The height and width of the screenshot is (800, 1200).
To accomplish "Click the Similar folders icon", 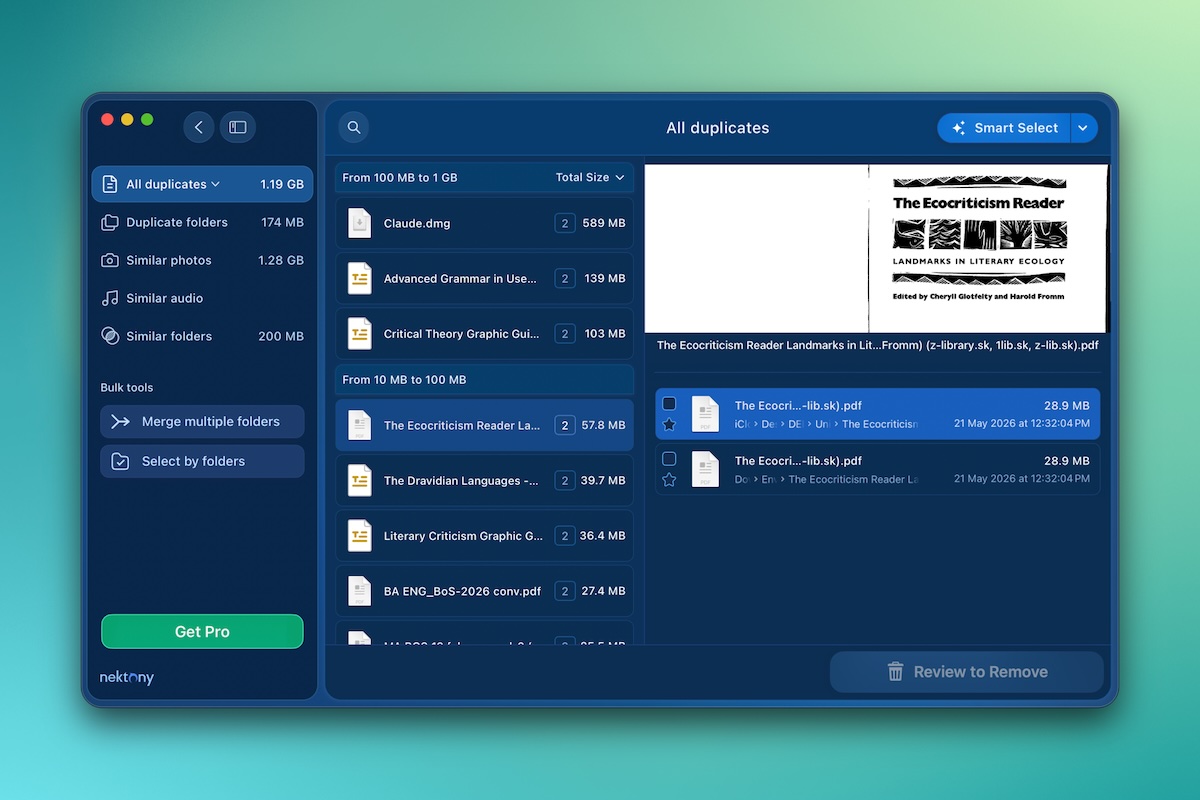I will 110,336.
